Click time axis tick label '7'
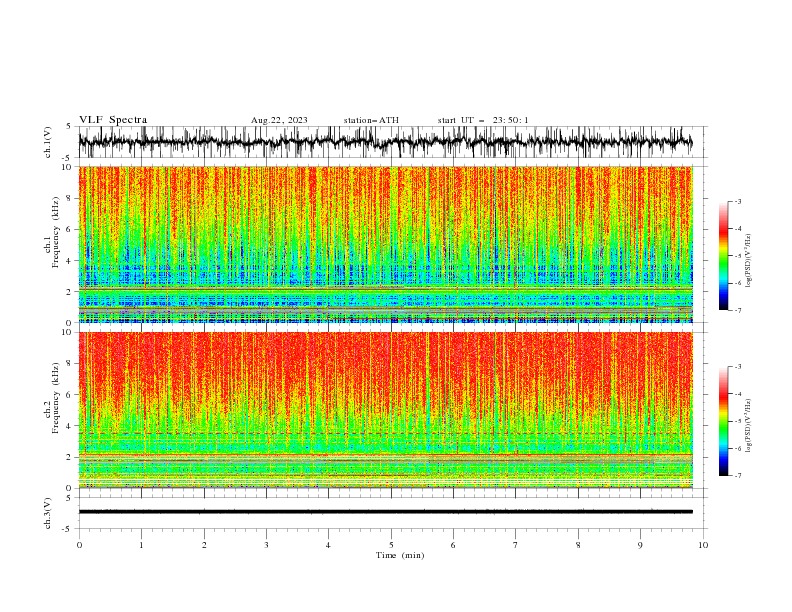 point(516,545)
